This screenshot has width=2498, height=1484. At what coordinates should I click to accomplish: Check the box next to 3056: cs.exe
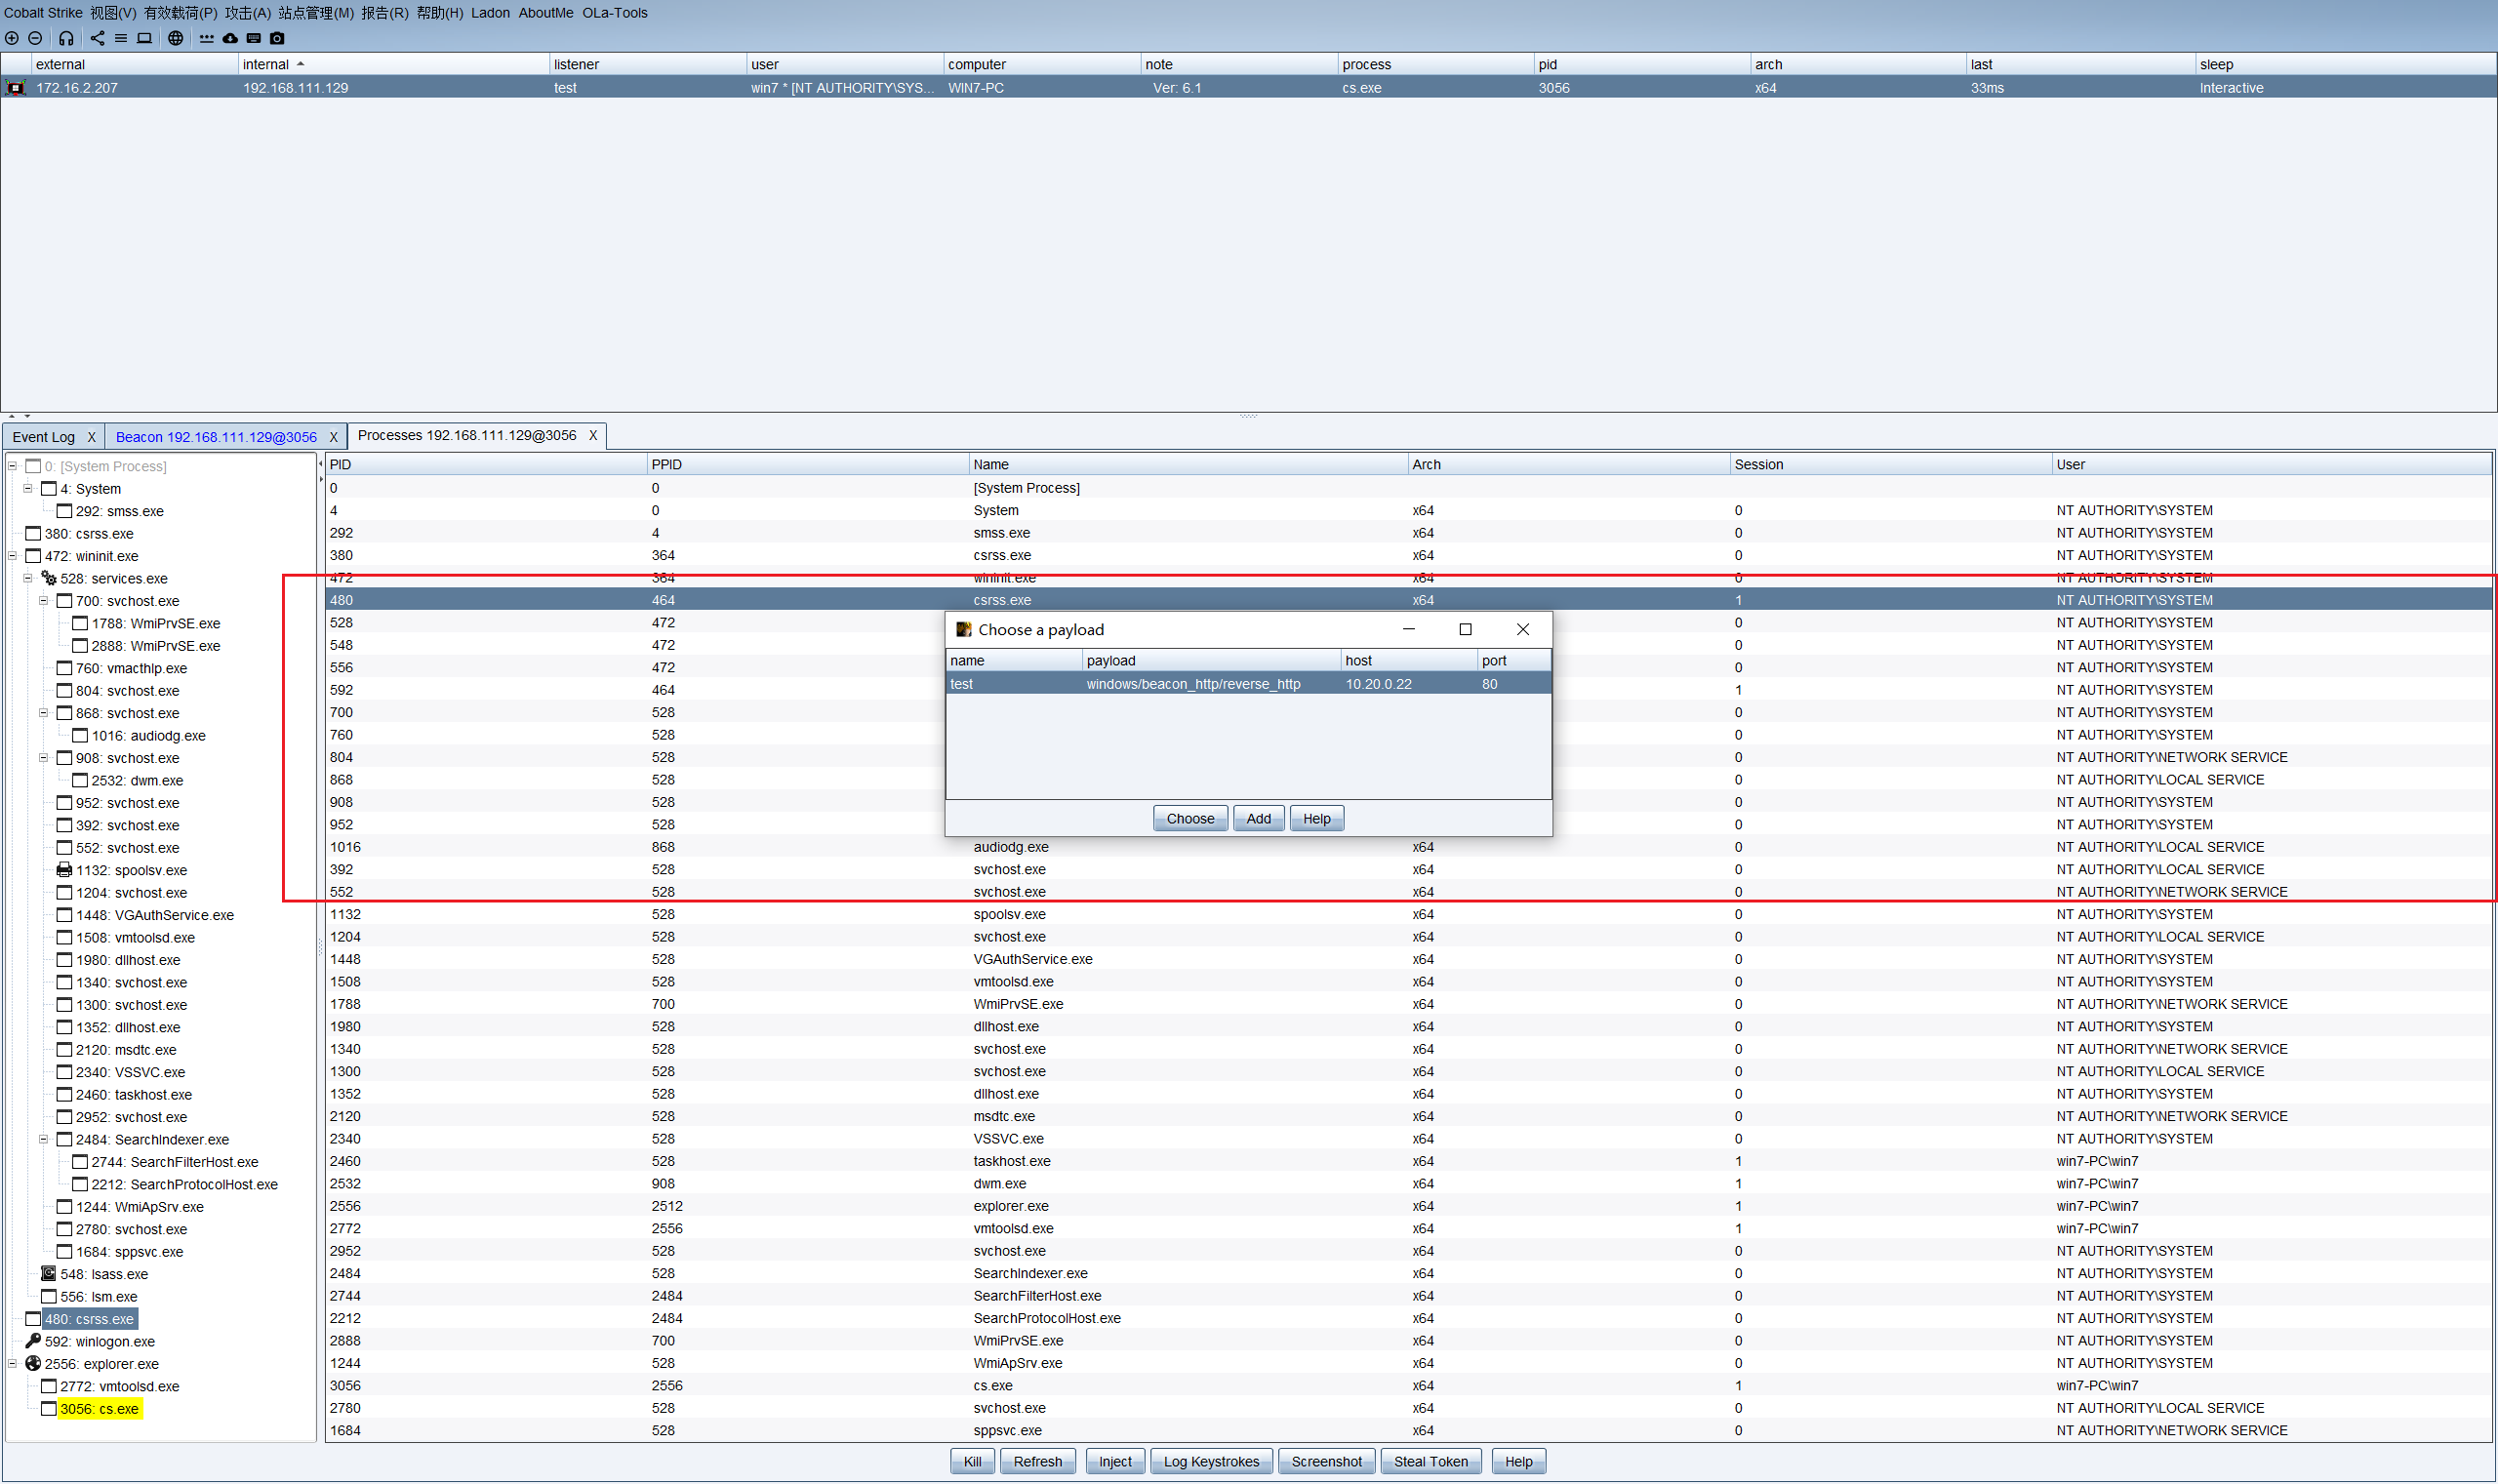(48, 1409)
